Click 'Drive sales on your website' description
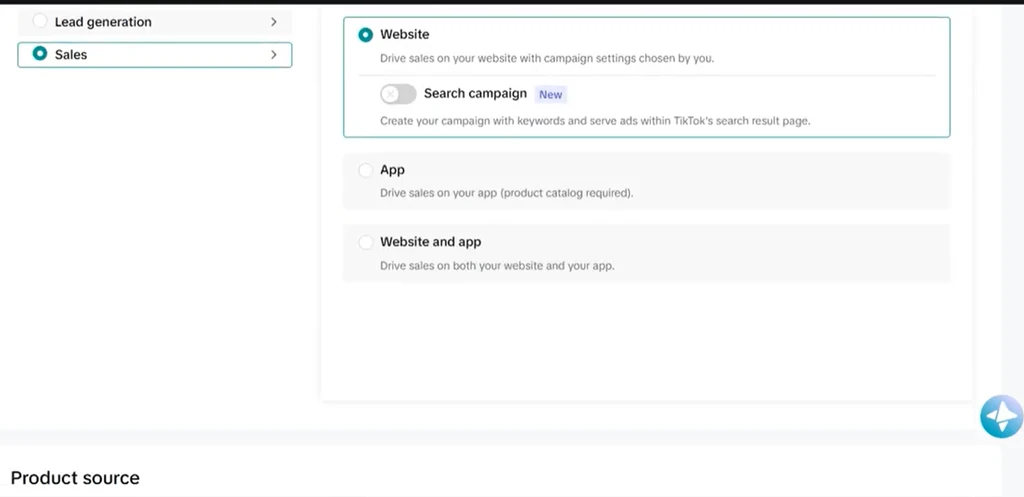 pyautogui.click(x=547, y=58)
